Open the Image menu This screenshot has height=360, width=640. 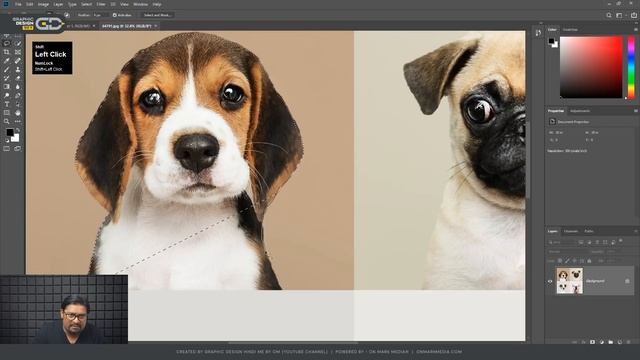43,4
